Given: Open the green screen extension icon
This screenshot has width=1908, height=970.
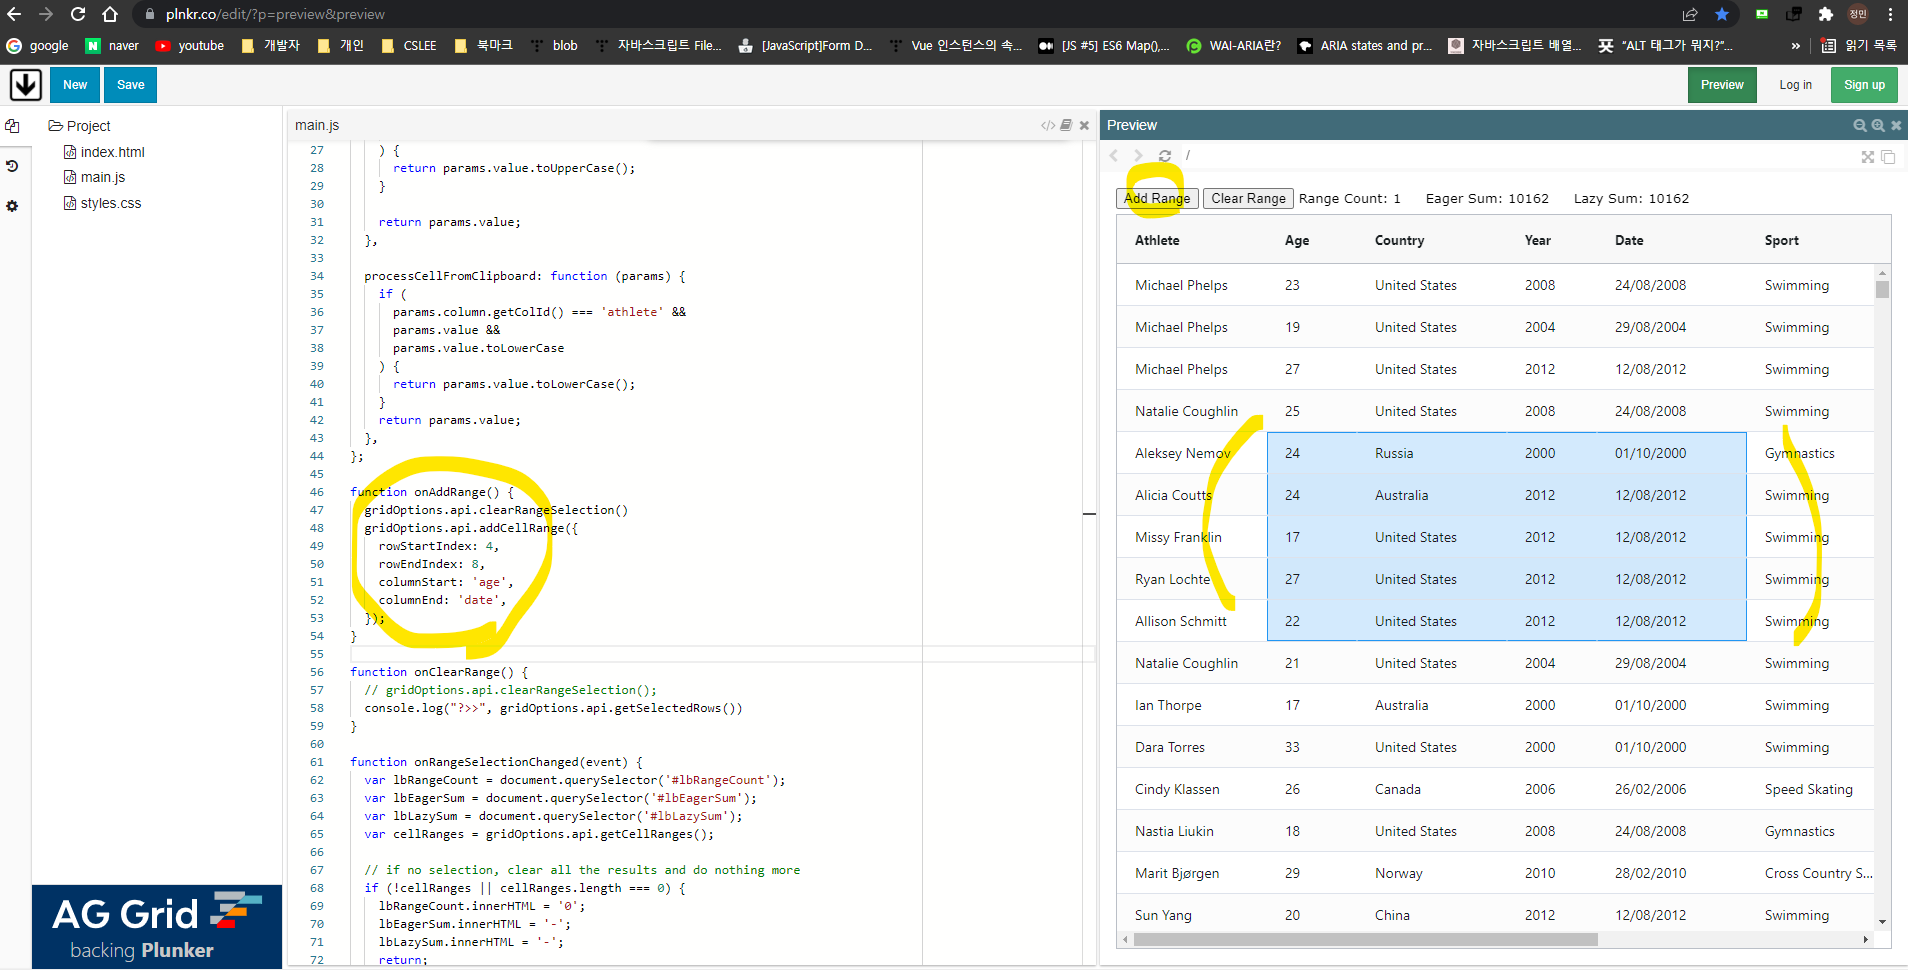Looking at the screenshot, I should (1762, 14).
